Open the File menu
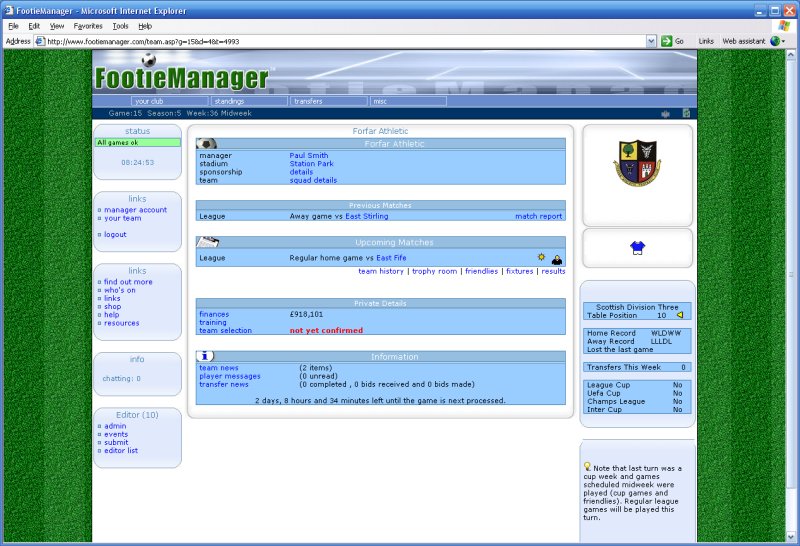The height and width of the screenshot is (546, 800). 13,26
